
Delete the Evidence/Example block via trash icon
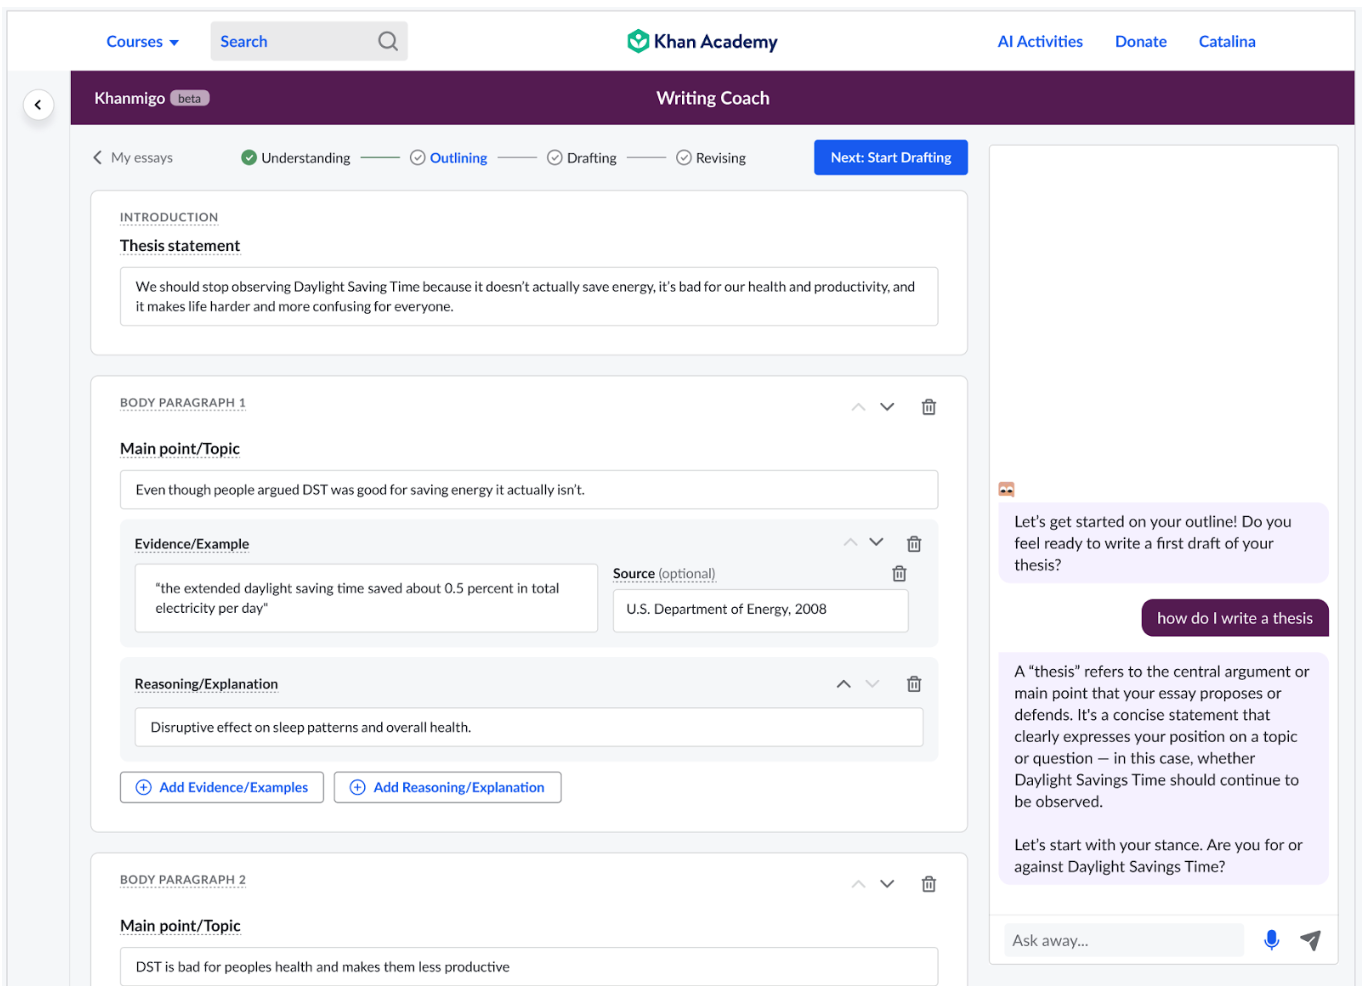(x=914, y=544)
